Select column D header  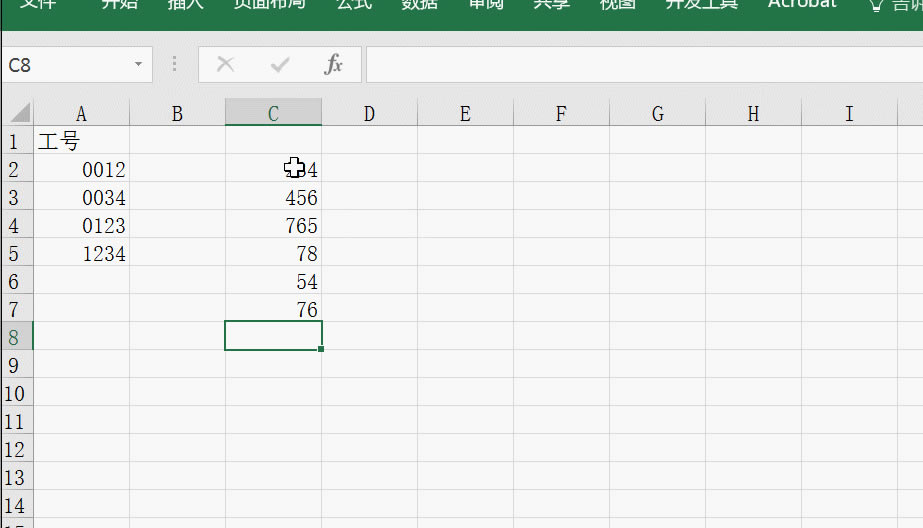369,113
